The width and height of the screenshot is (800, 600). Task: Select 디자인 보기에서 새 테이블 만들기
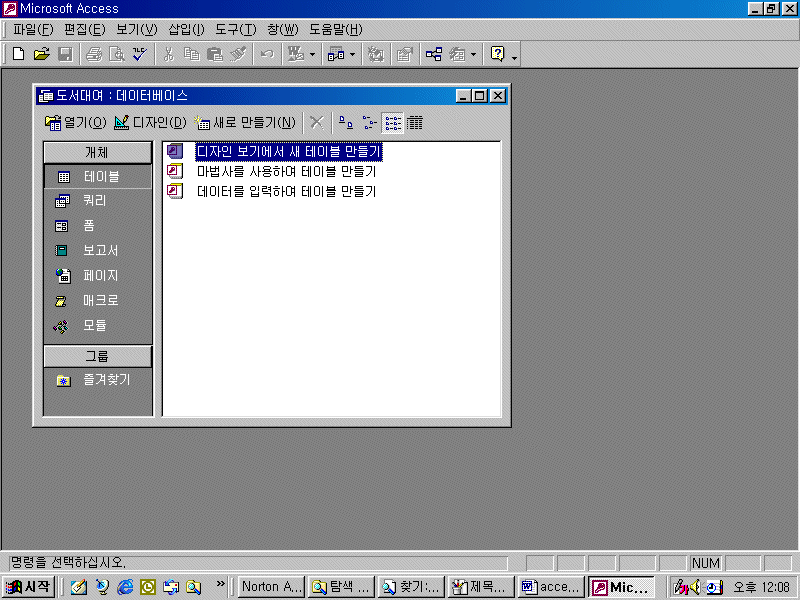(x=289, y=151)
